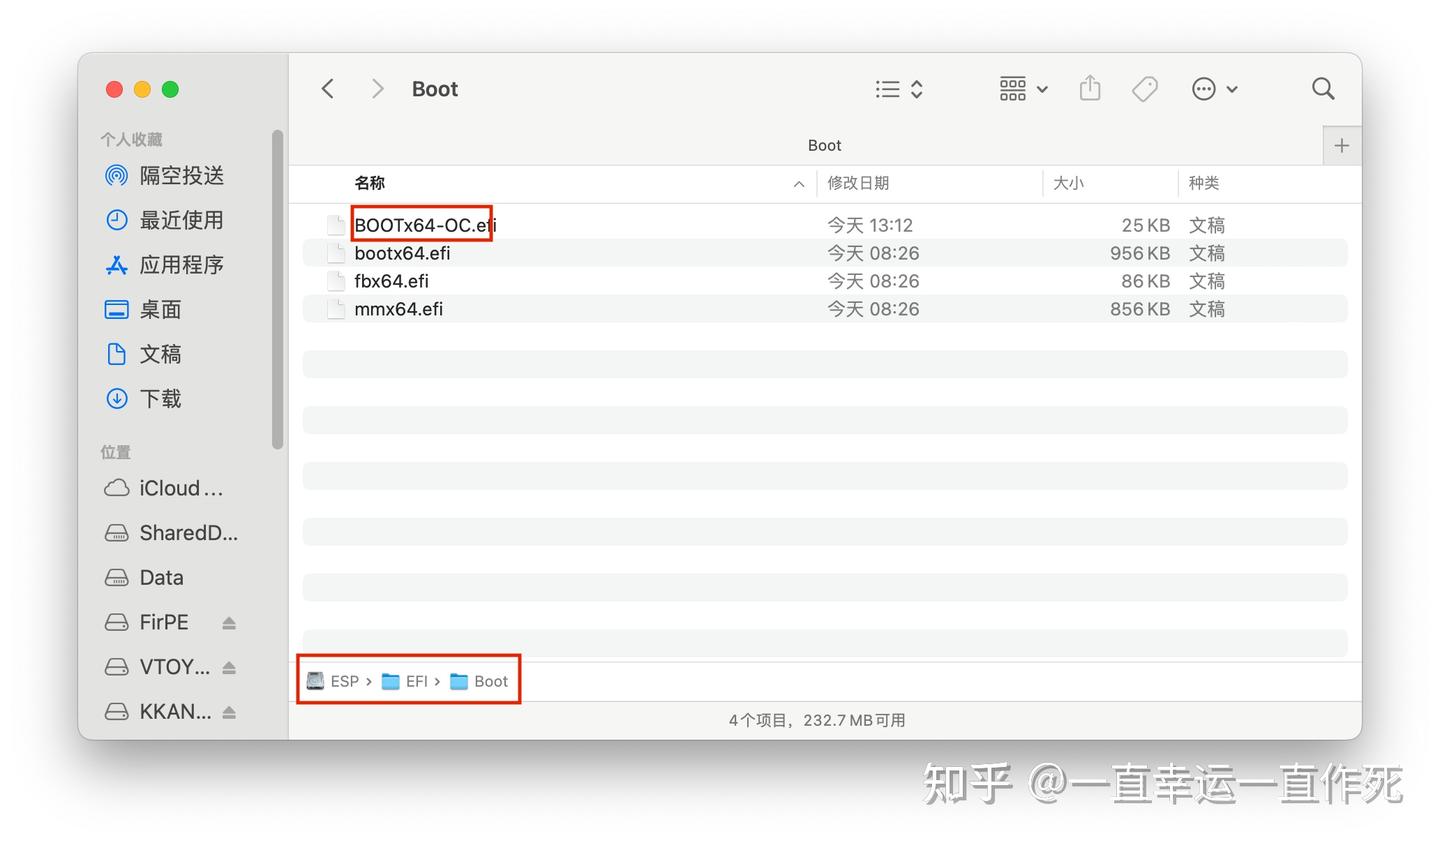Click the Tags icon in the toolbar

point(1144,88)
